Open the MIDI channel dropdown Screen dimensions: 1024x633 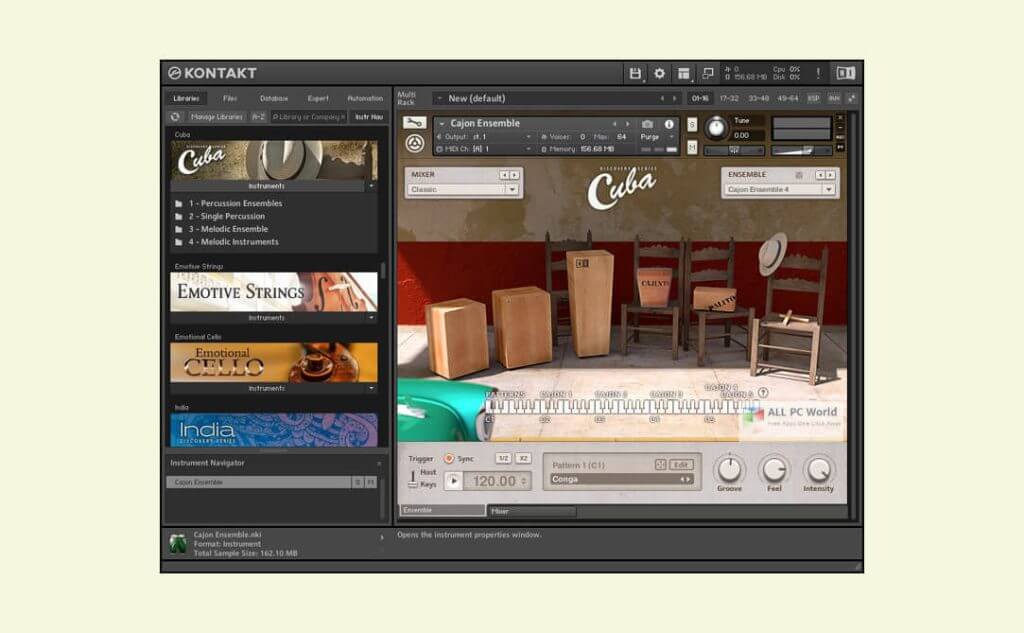483,149
